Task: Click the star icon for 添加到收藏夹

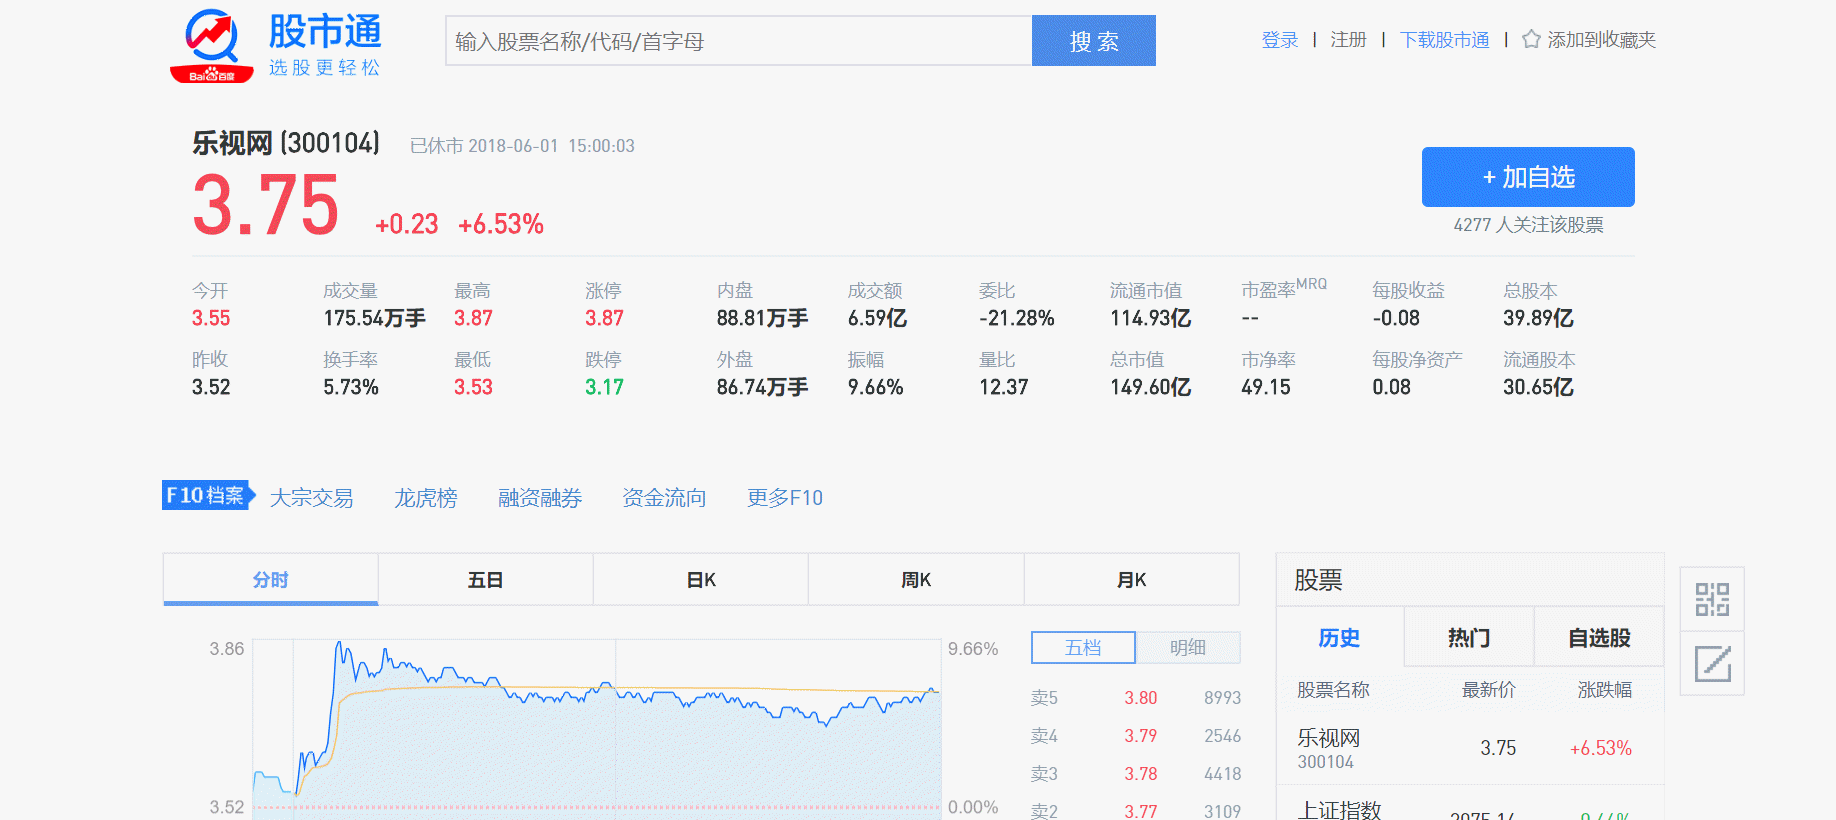Action: click(1530, 40)
